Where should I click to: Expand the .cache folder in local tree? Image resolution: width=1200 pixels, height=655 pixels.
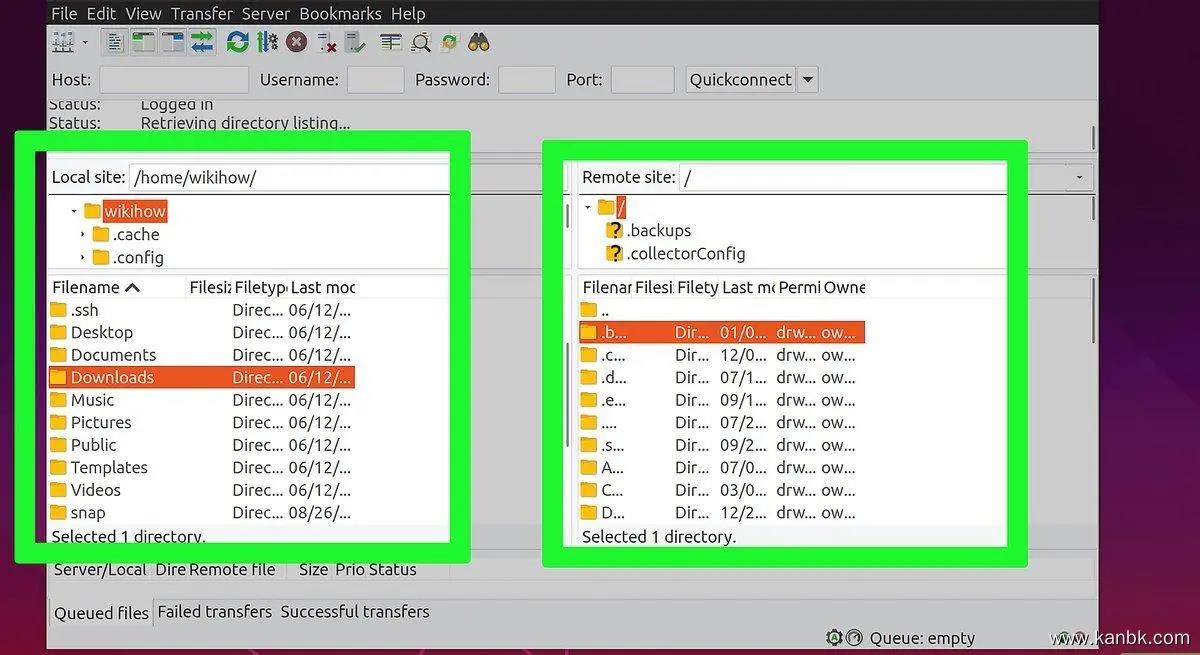tap(82, 235)
